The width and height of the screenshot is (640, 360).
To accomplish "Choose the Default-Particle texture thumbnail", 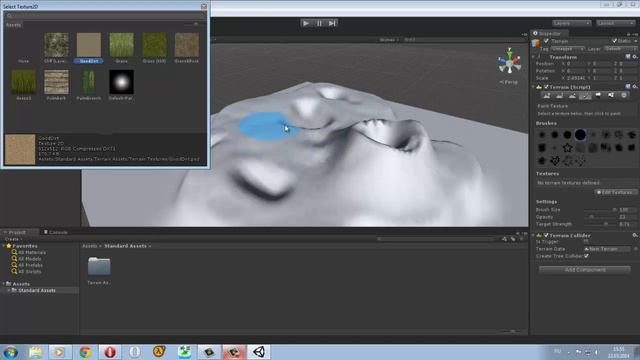I will click(x=121, y=82).
